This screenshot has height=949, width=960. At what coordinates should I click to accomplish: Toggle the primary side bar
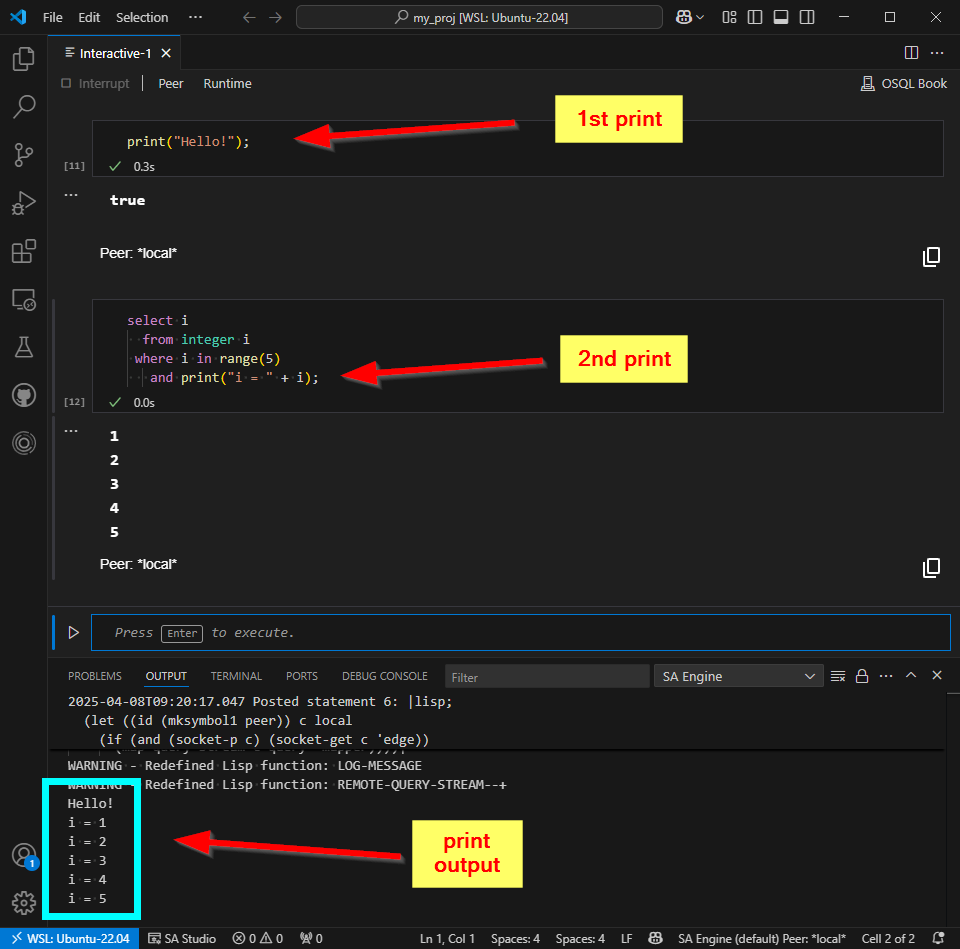(755, 17)
